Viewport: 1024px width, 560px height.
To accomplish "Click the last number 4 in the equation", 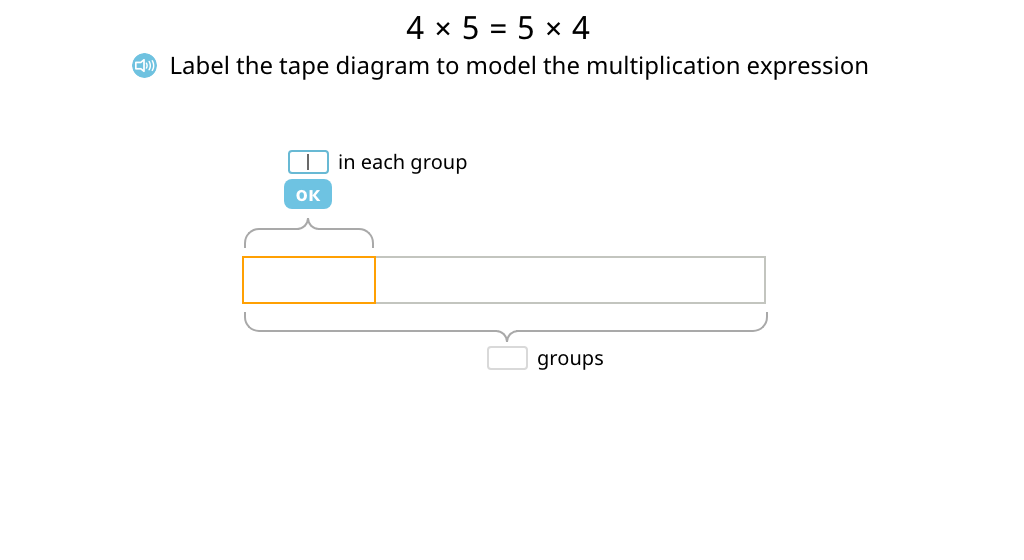I will click(581, 28).
